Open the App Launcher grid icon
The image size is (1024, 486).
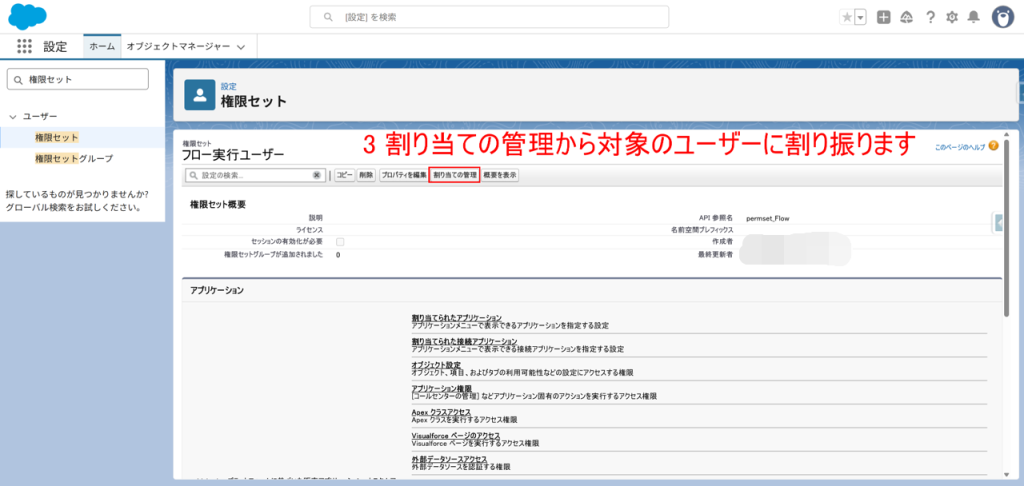pos(25,46)
